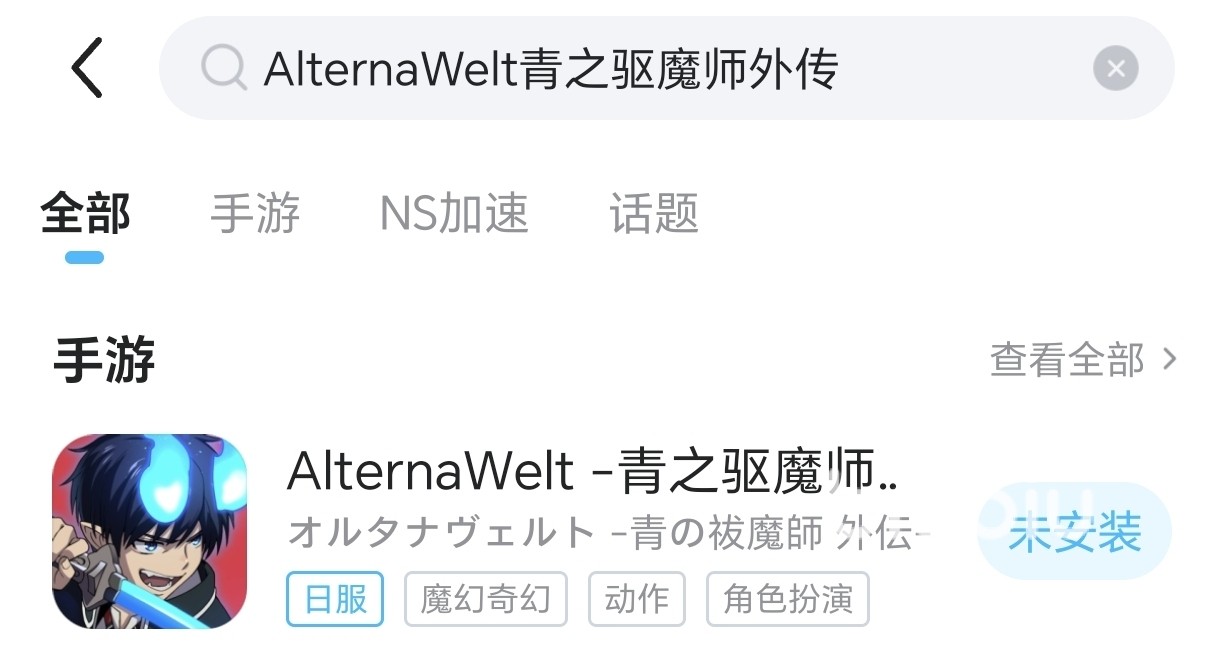
Task: Tap the blue underline indicator under 全部
Action: pos(85,257)
